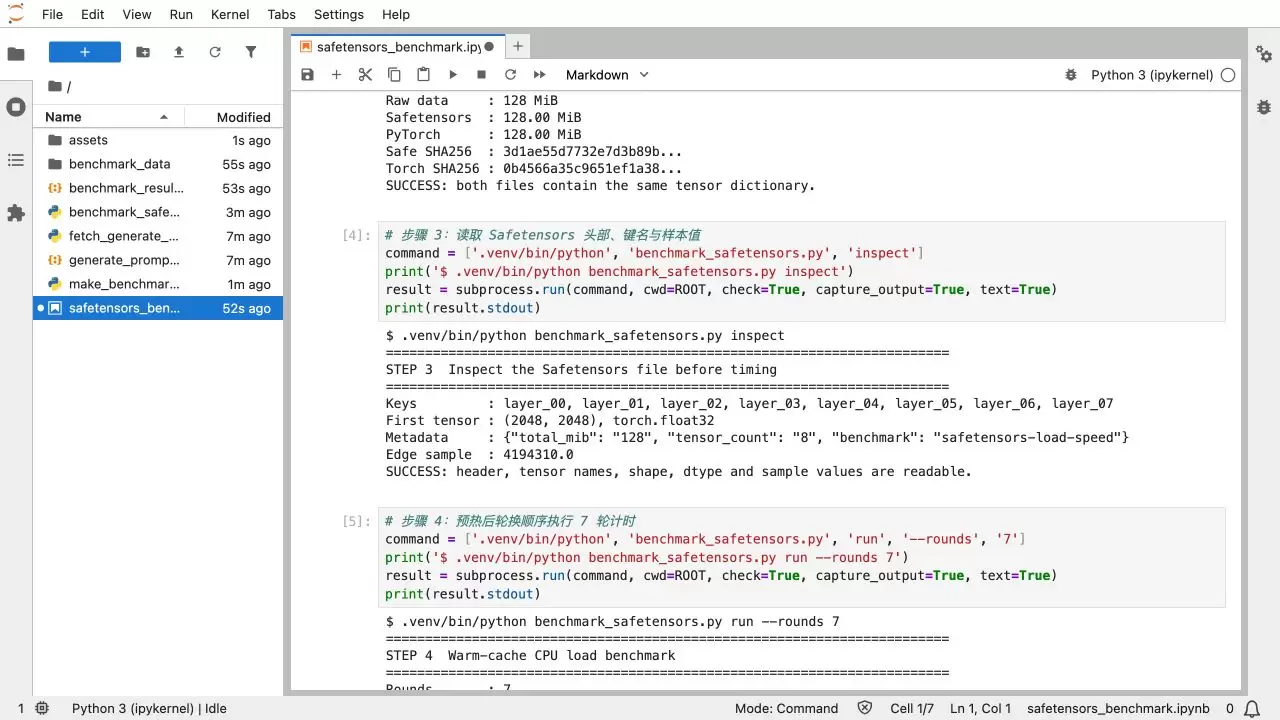Run the selected cell
This screenshot has width=1280, height=720.
[452, 75]
